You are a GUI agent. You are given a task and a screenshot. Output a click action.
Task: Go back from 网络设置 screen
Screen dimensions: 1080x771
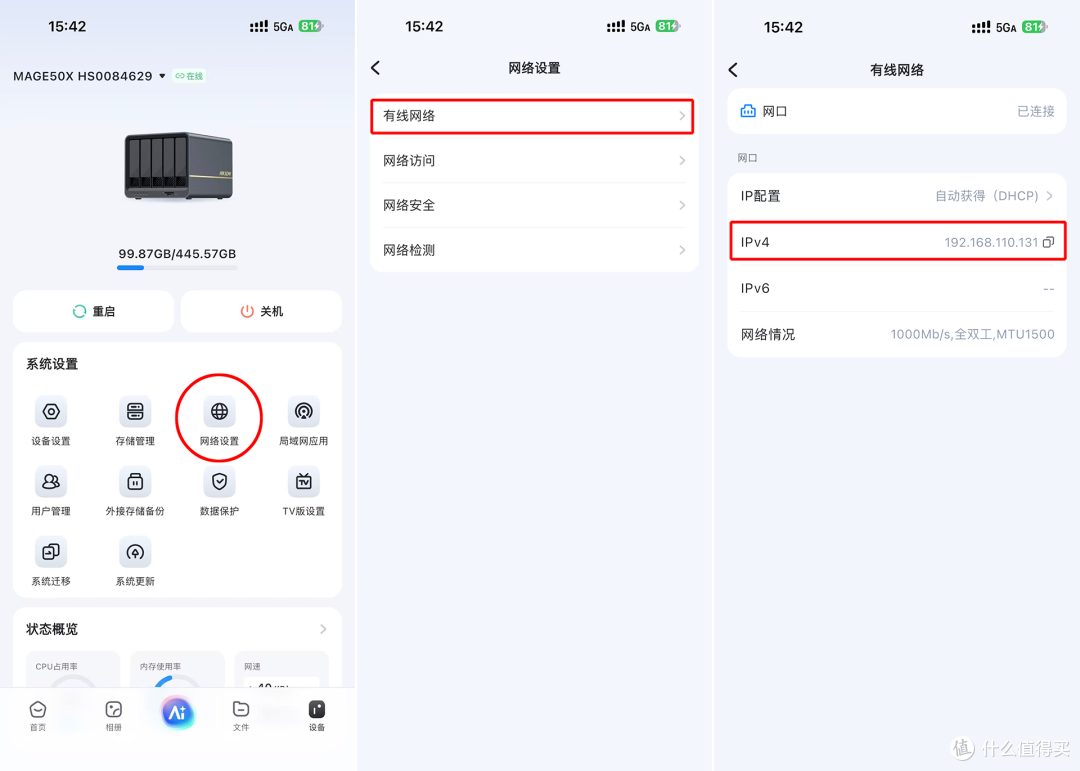tap(375, 68)
